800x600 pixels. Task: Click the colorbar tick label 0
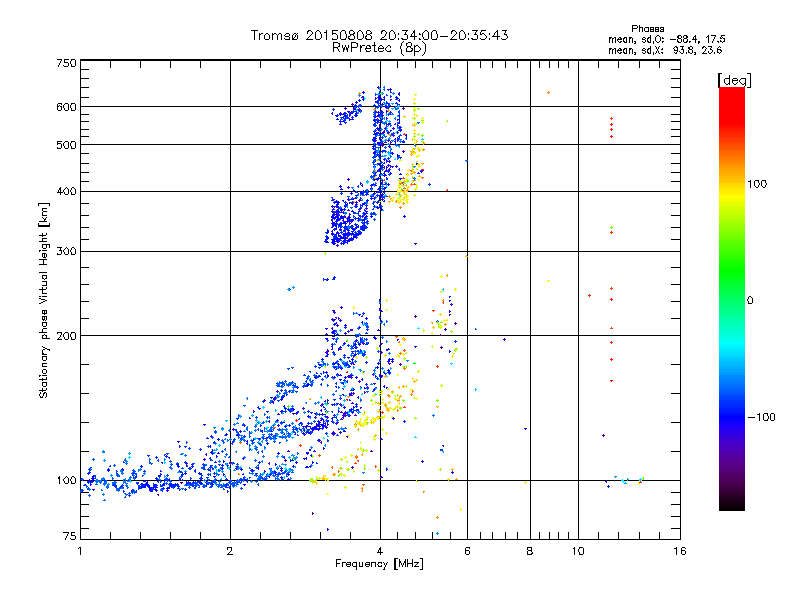click(750, 301)
